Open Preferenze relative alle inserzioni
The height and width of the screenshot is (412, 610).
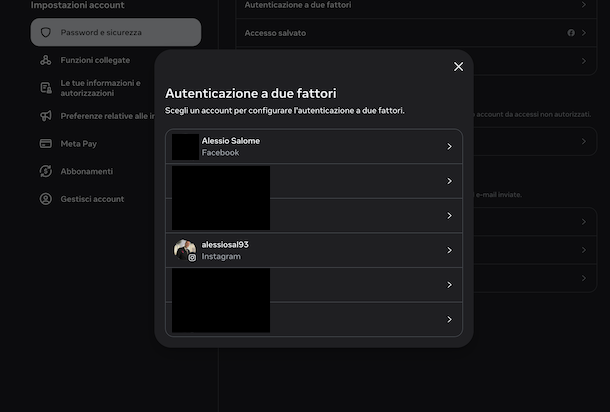107,116
